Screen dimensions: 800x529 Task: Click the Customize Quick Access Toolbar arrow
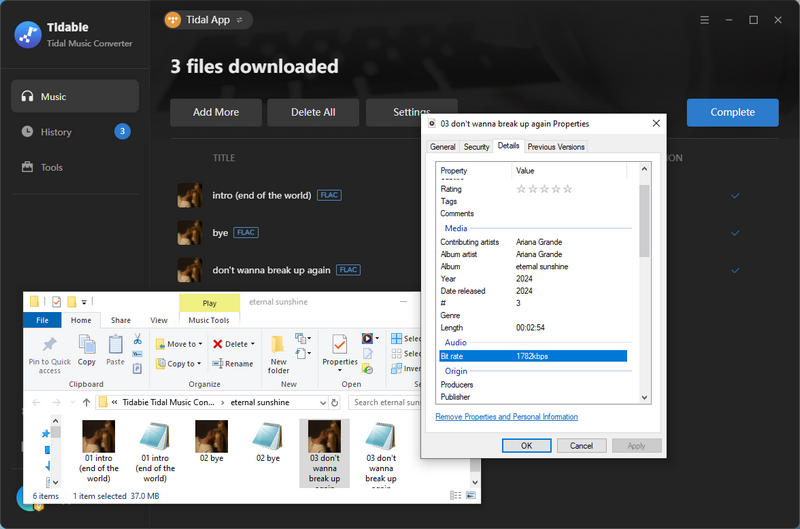(84, 302)
